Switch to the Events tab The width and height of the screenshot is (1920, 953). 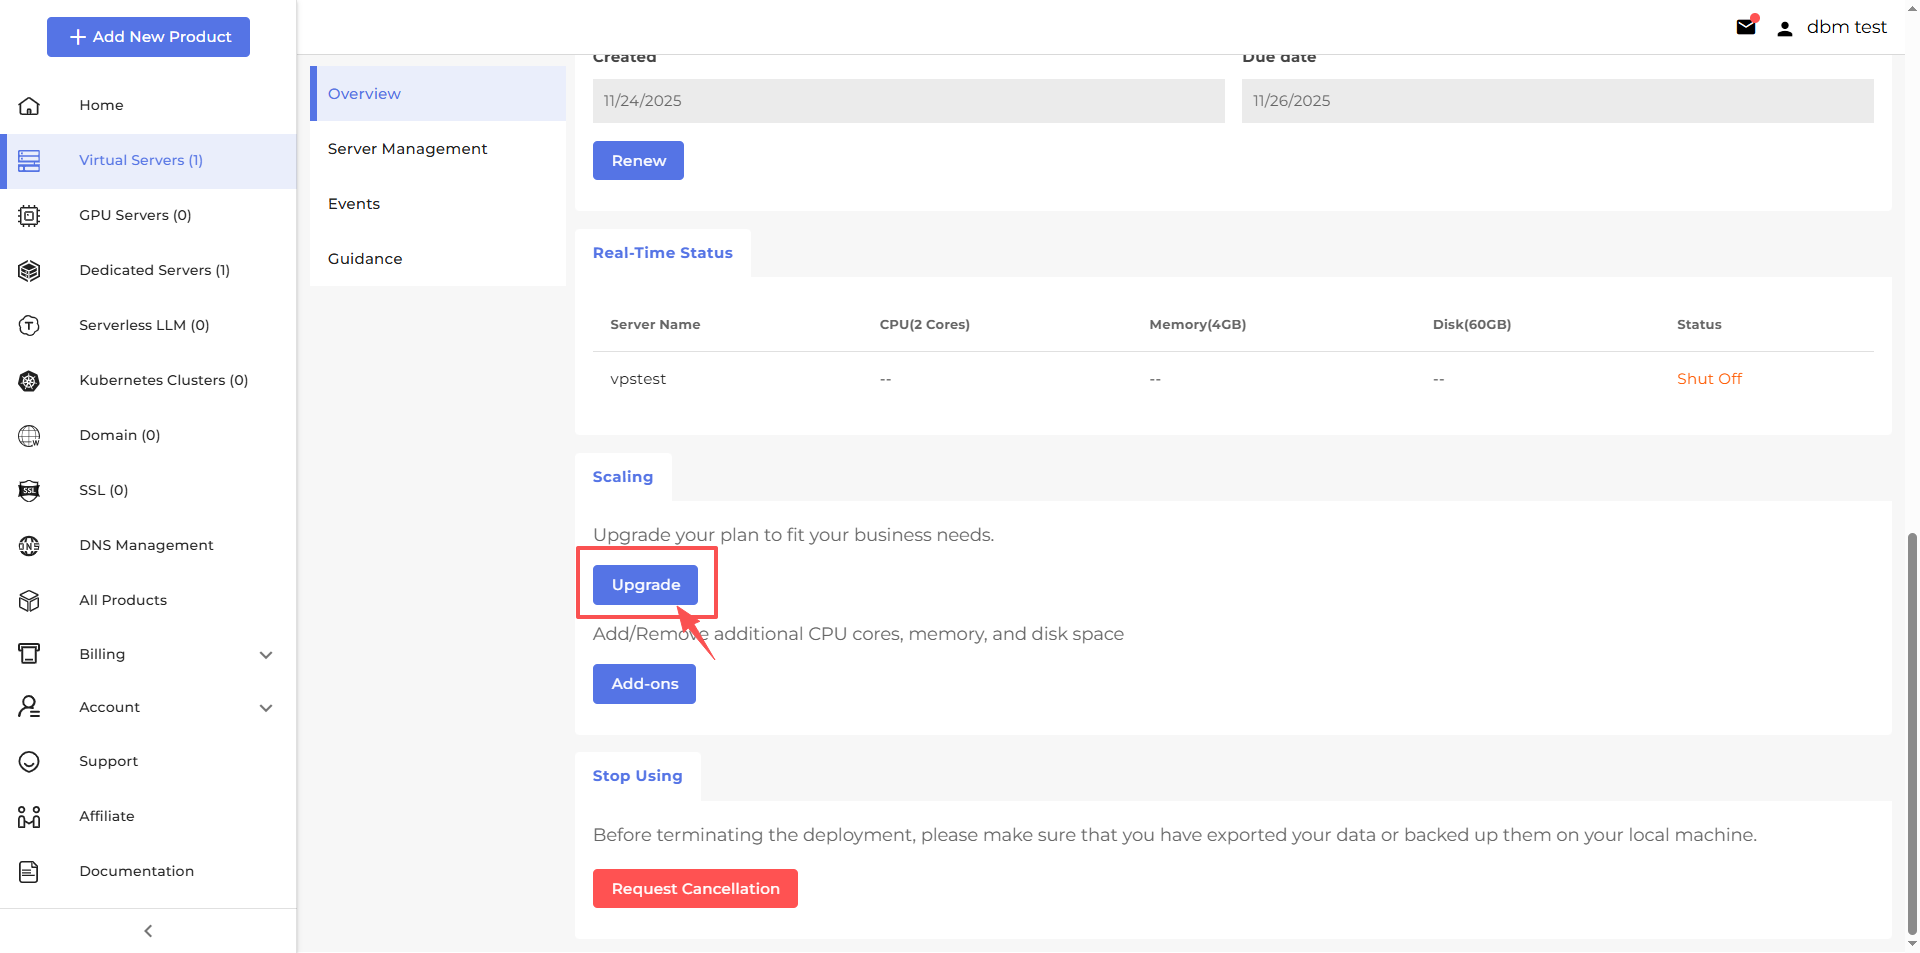point(438,204)
